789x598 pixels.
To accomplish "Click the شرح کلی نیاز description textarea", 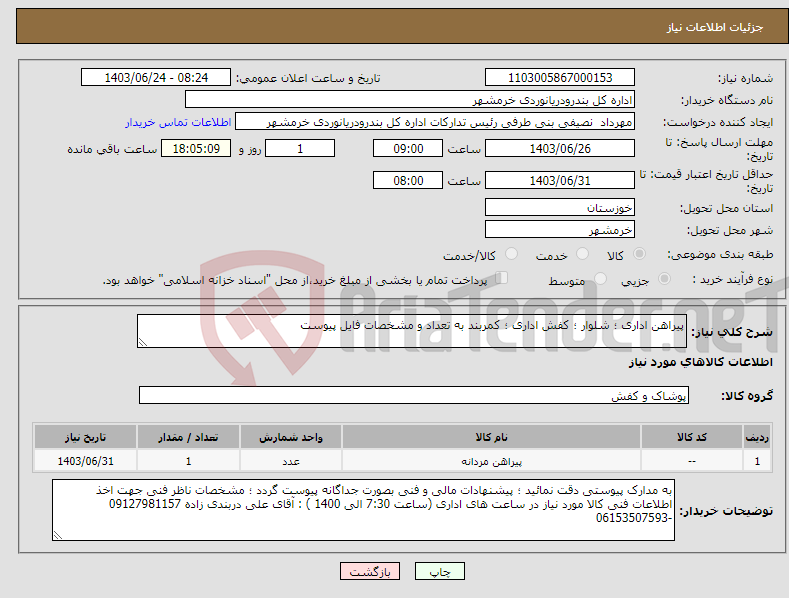I will tap(412, 331).
